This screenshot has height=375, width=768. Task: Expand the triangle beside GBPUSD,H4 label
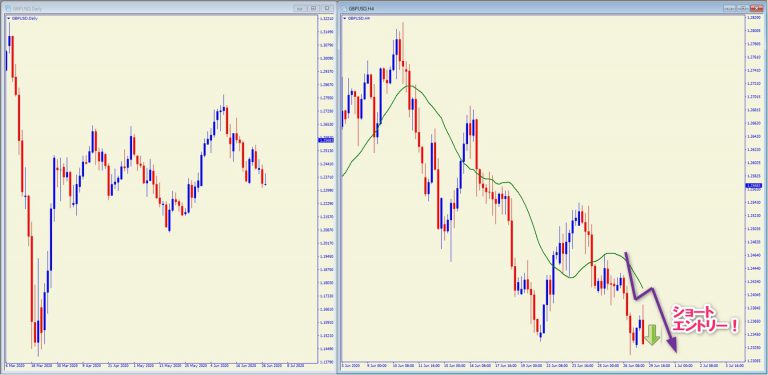(x=344, y=19)
